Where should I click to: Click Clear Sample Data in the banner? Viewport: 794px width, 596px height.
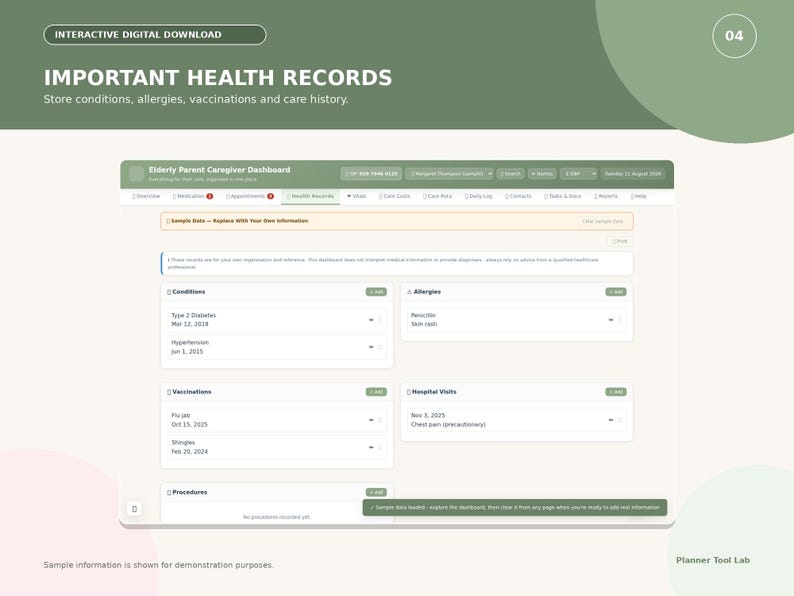pos(603,221)
